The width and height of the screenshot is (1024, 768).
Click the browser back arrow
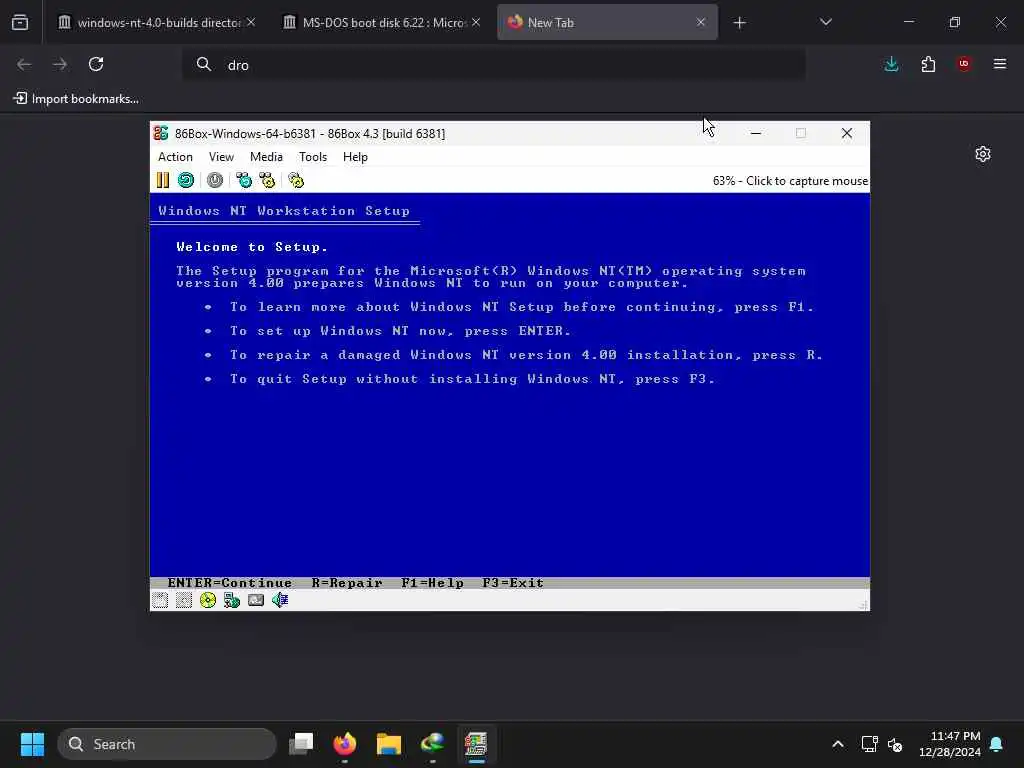[24, 64]
